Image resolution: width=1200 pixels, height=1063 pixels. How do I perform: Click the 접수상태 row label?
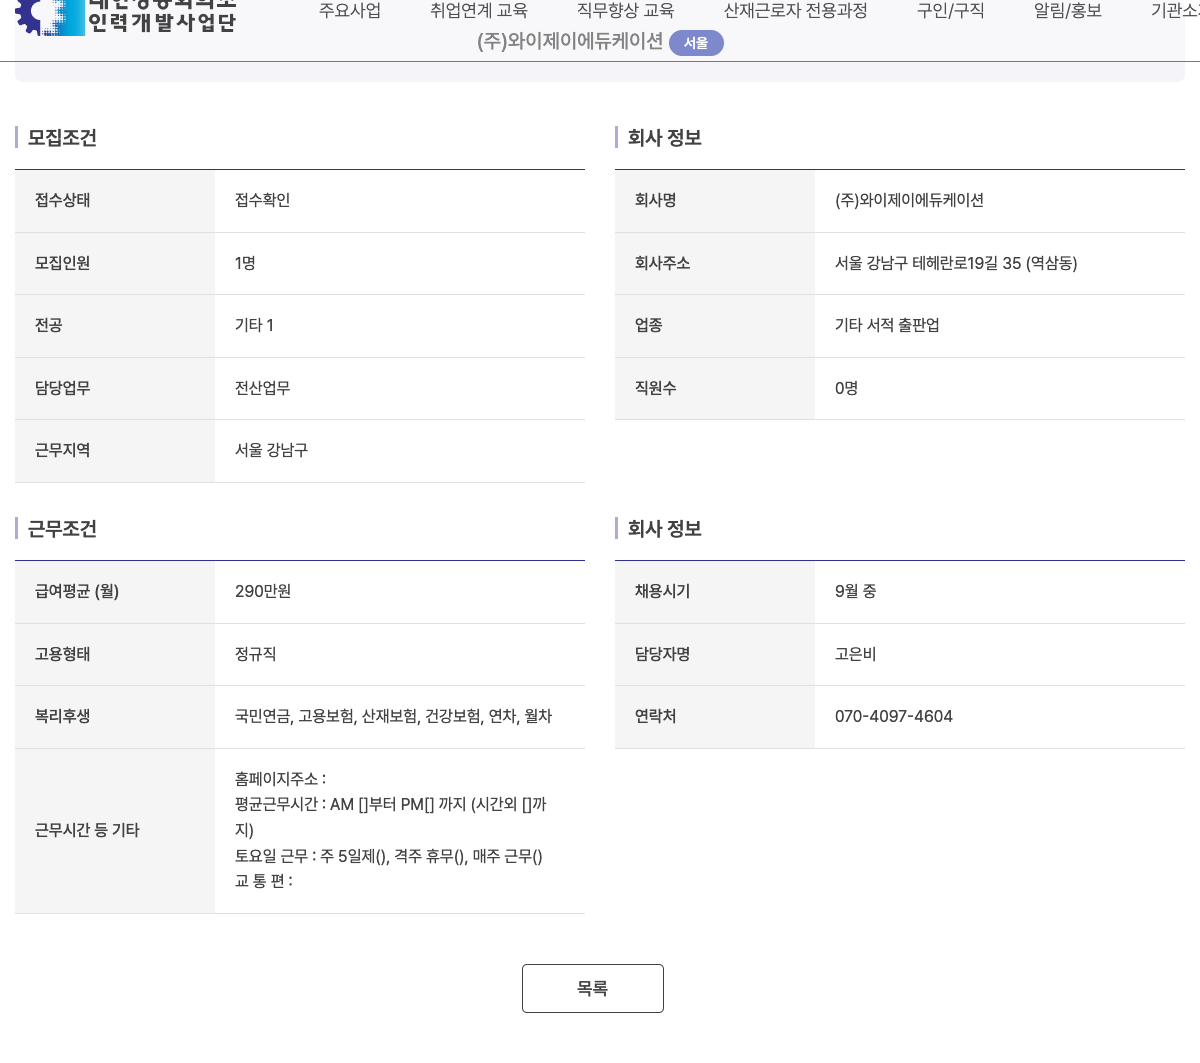[63, 200]
